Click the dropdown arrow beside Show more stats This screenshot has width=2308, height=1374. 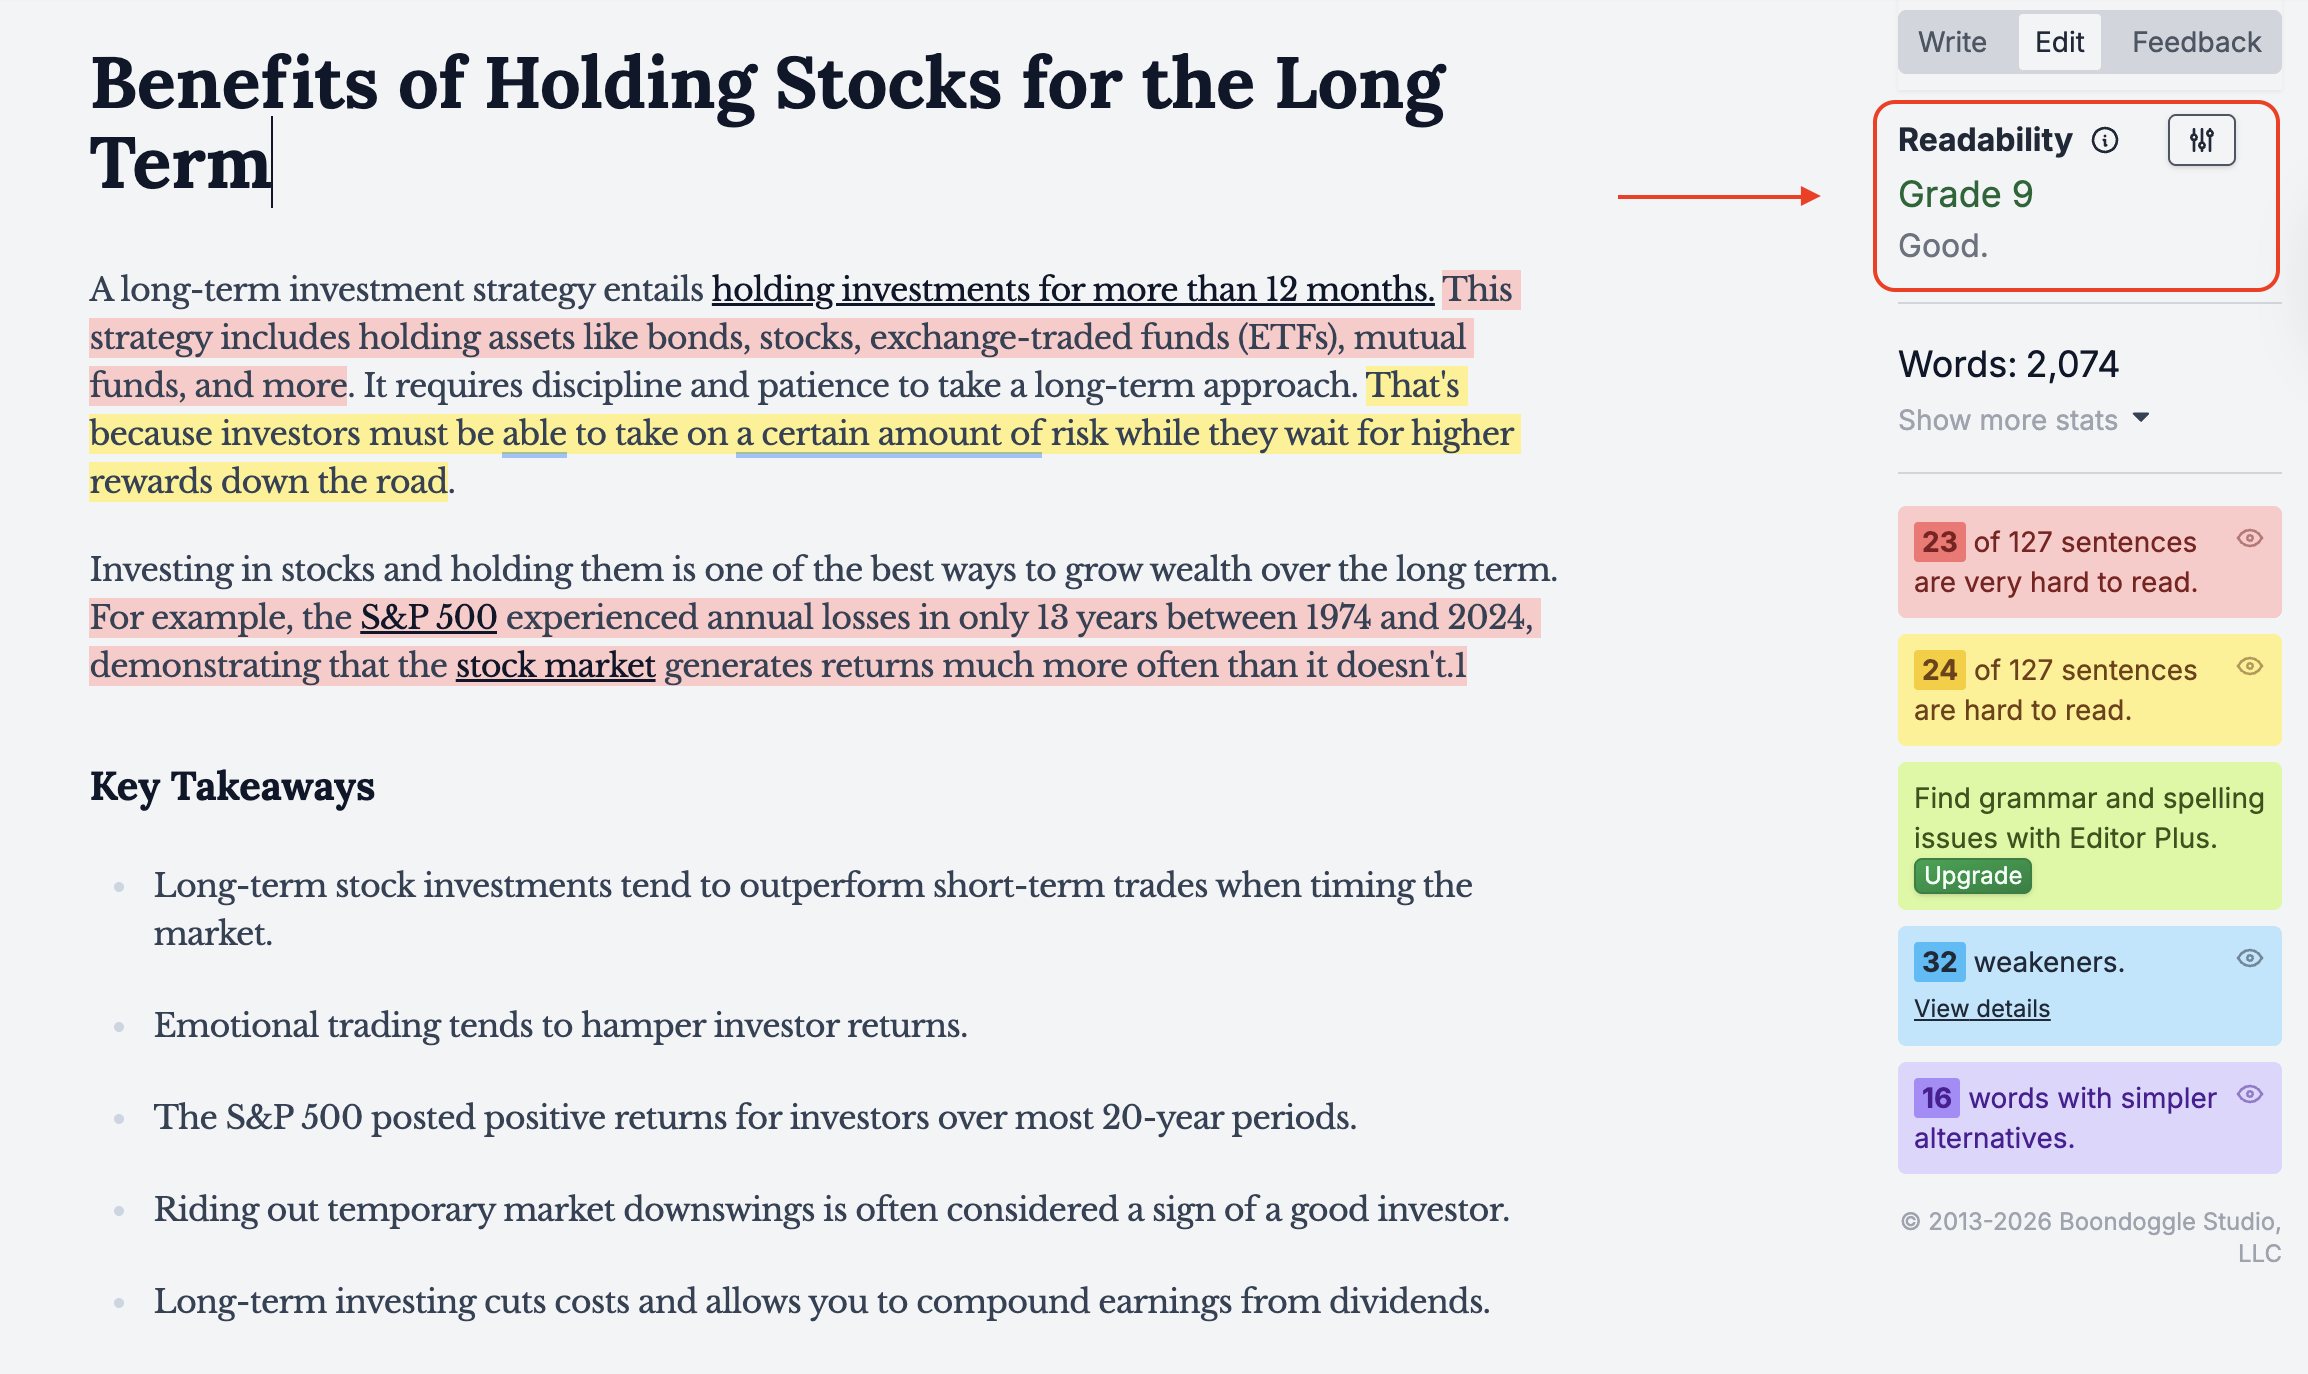pos(2141,417)
